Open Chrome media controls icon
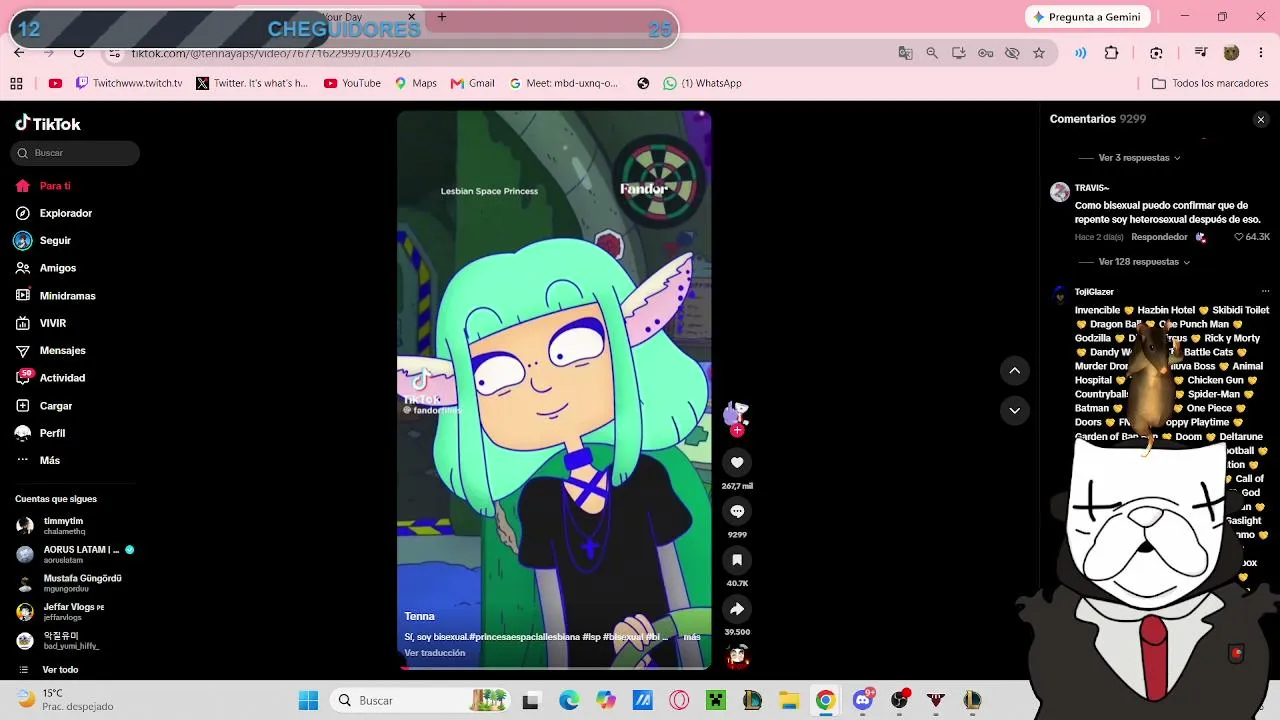 coord(1201,53)
